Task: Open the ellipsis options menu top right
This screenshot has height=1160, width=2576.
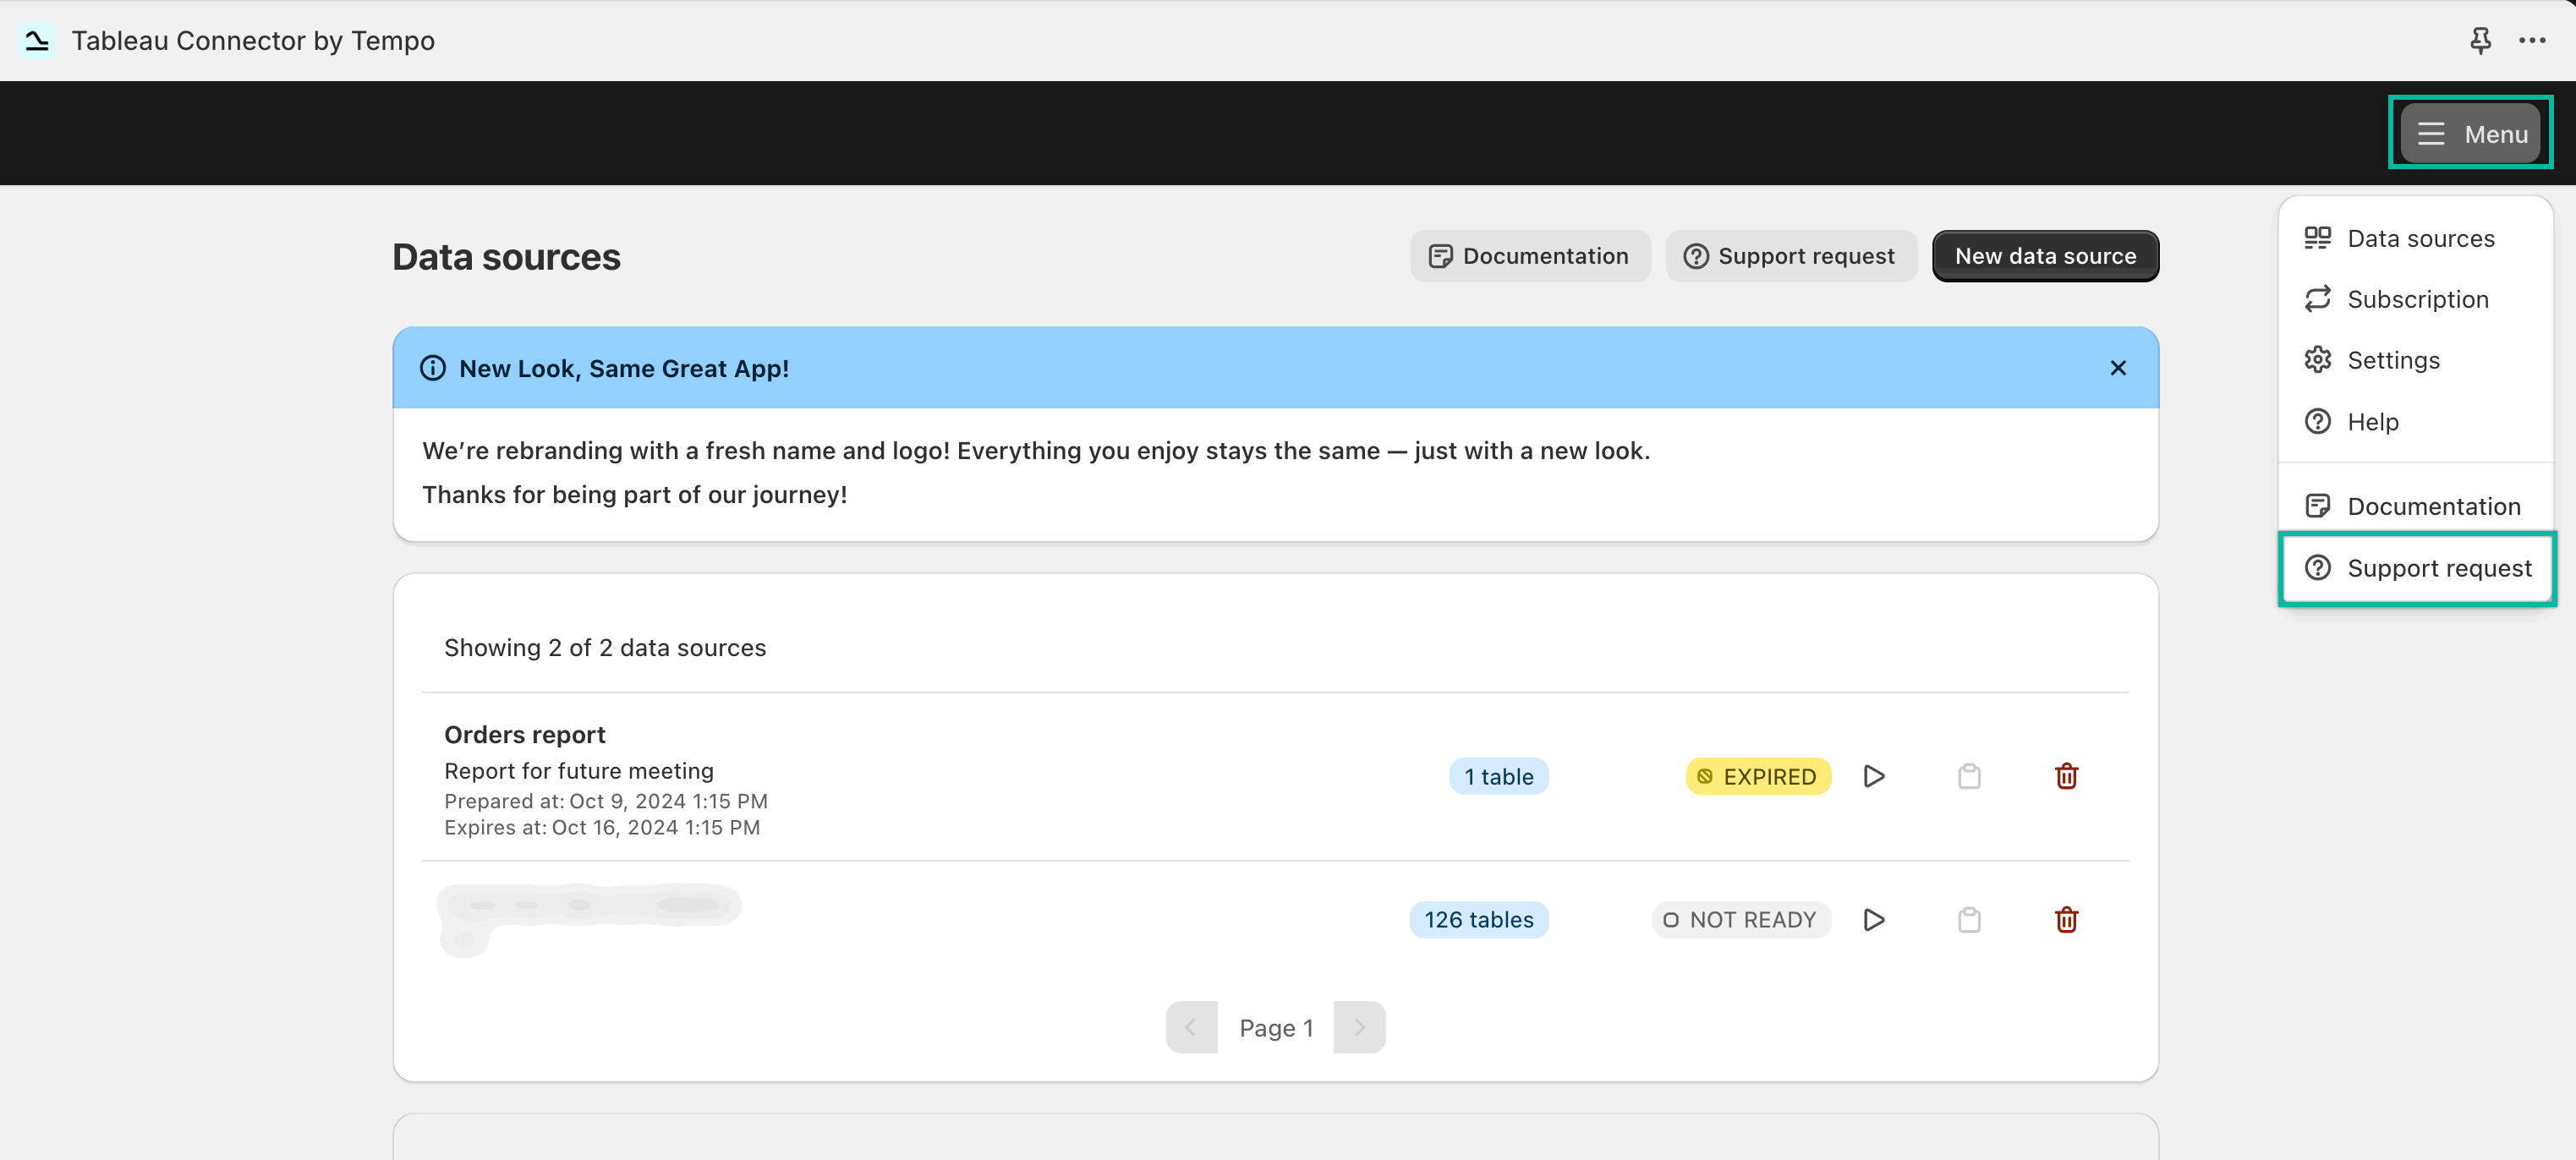Action: pos(2534,40)
